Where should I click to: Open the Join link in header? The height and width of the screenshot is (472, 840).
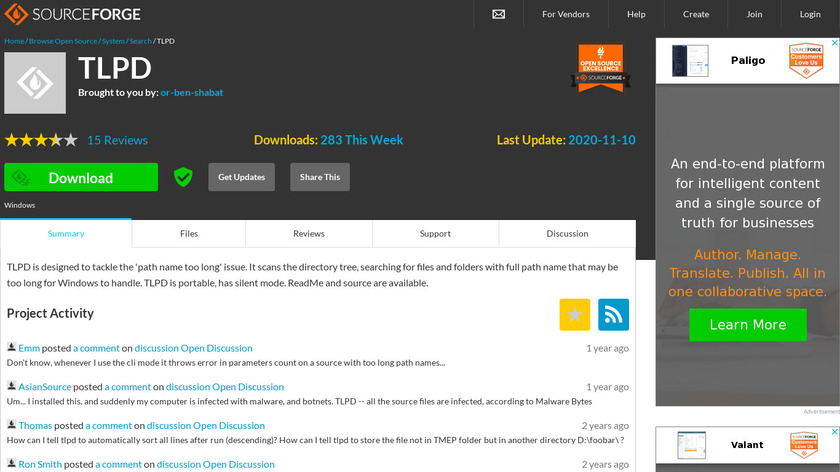point(754,14)
